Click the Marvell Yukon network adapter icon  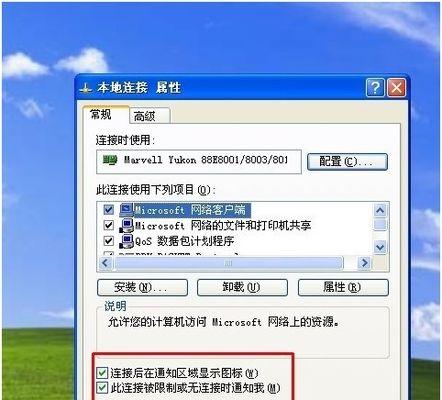[x=110, y=160]
